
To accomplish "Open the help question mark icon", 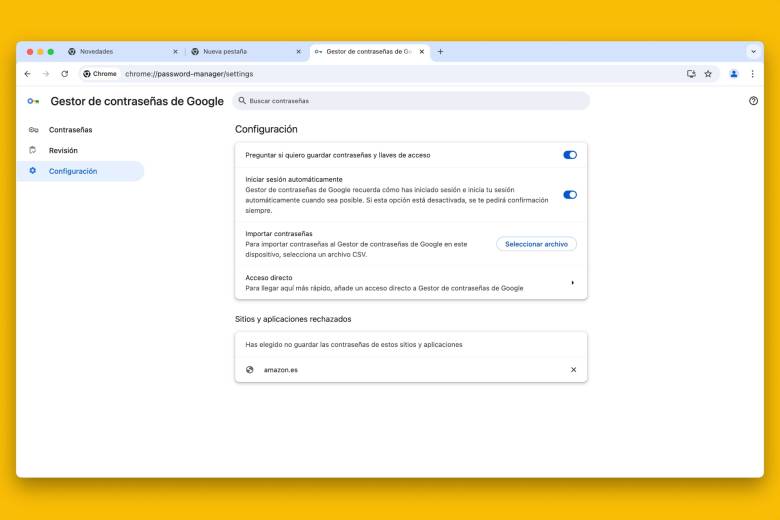I will 753,101.
